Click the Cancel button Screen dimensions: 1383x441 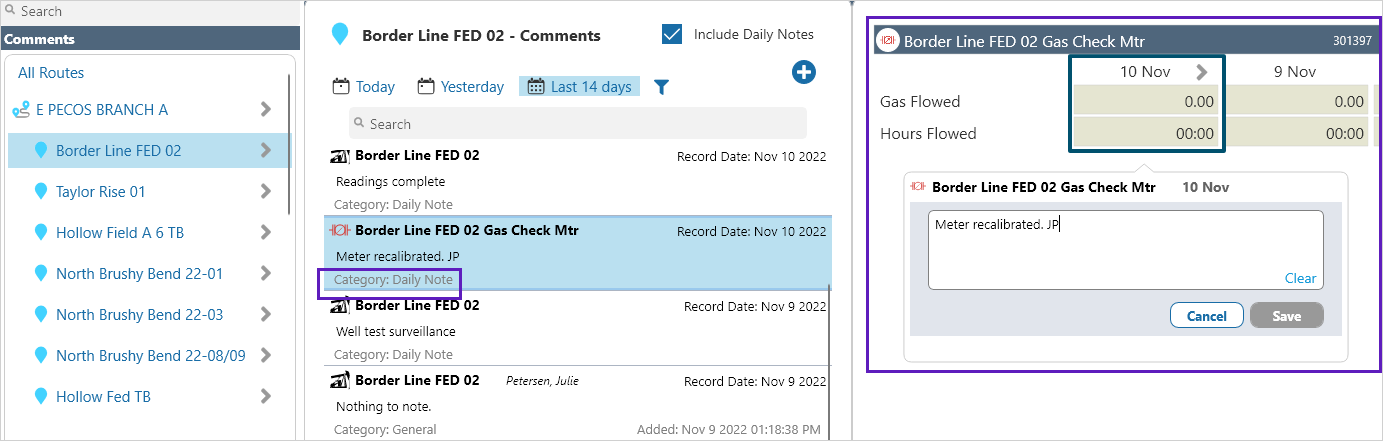coord(1206,316)
